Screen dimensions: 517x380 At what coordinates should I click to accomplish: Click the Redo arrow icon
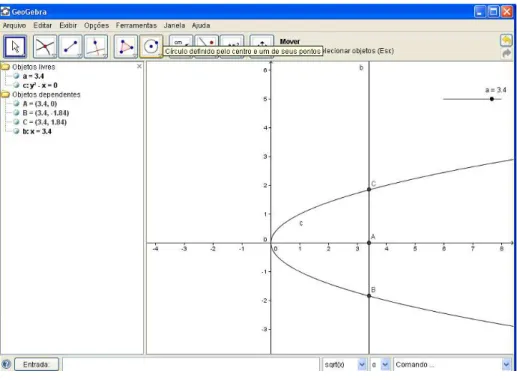tap(506, 53)
